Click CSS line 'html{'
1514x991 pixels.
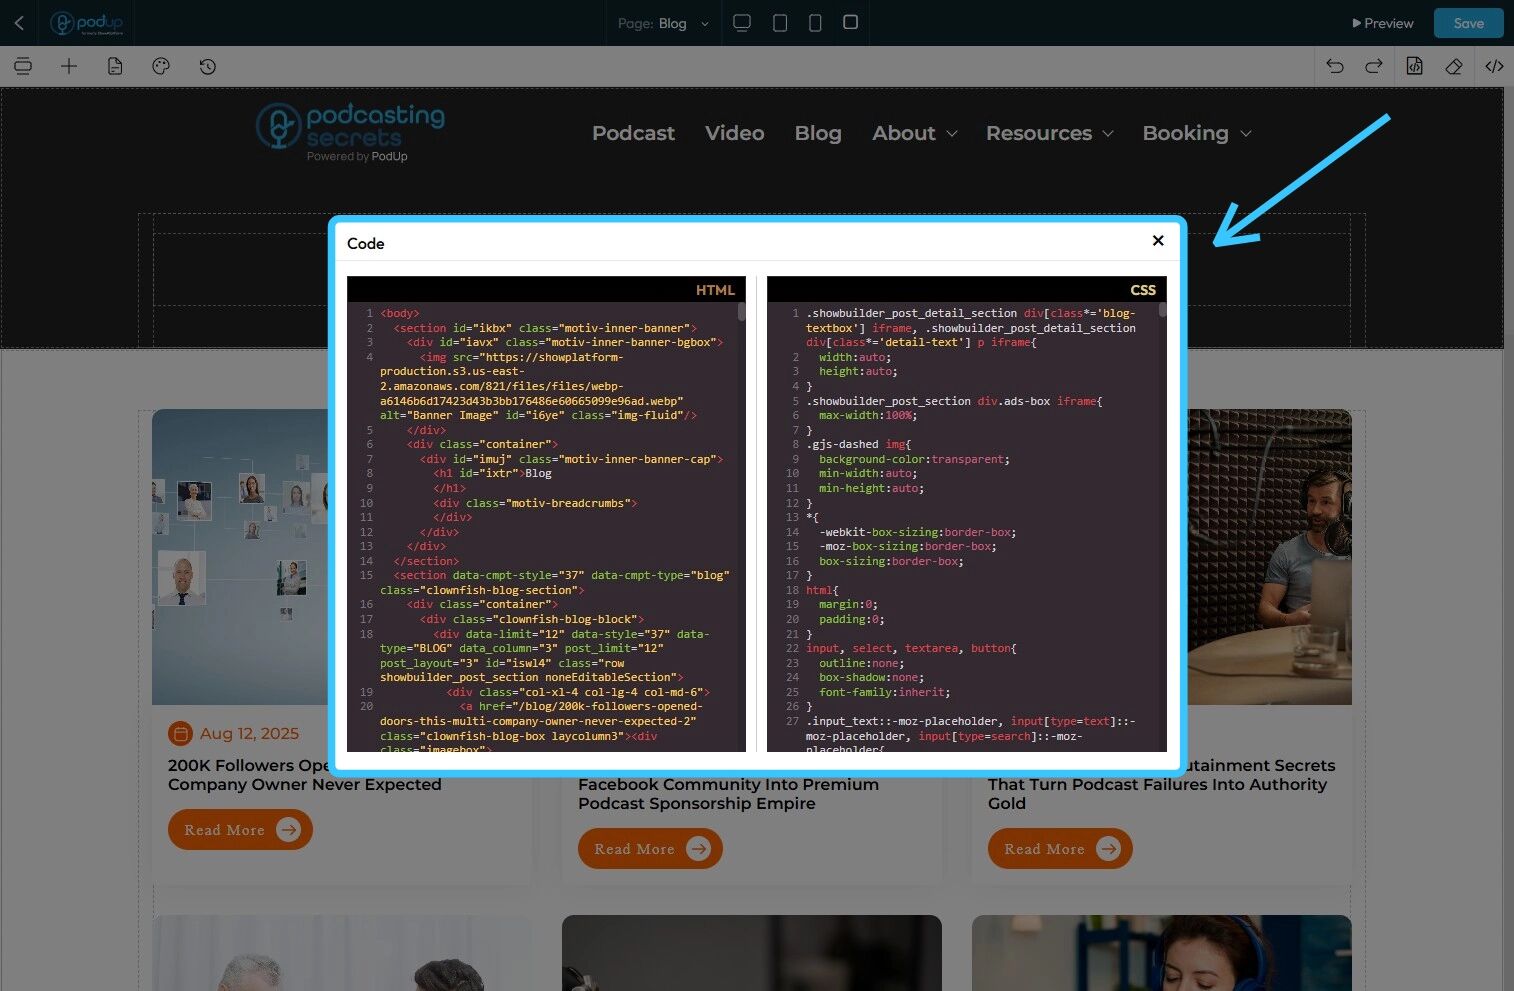tap(822, 590)
